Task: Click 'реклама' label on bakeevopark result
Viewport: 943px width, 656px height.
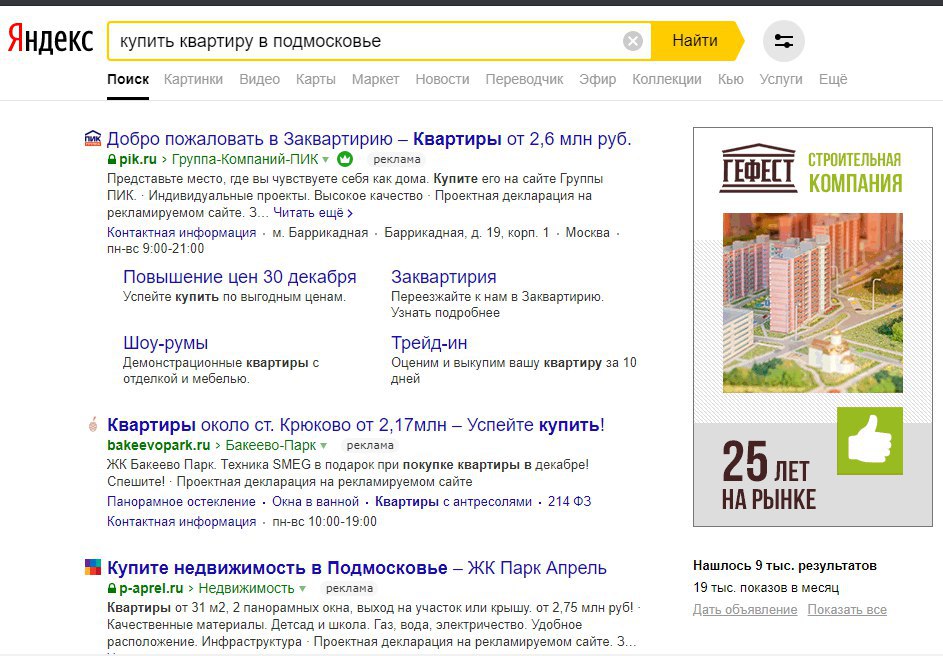Action: coord(370,446)
